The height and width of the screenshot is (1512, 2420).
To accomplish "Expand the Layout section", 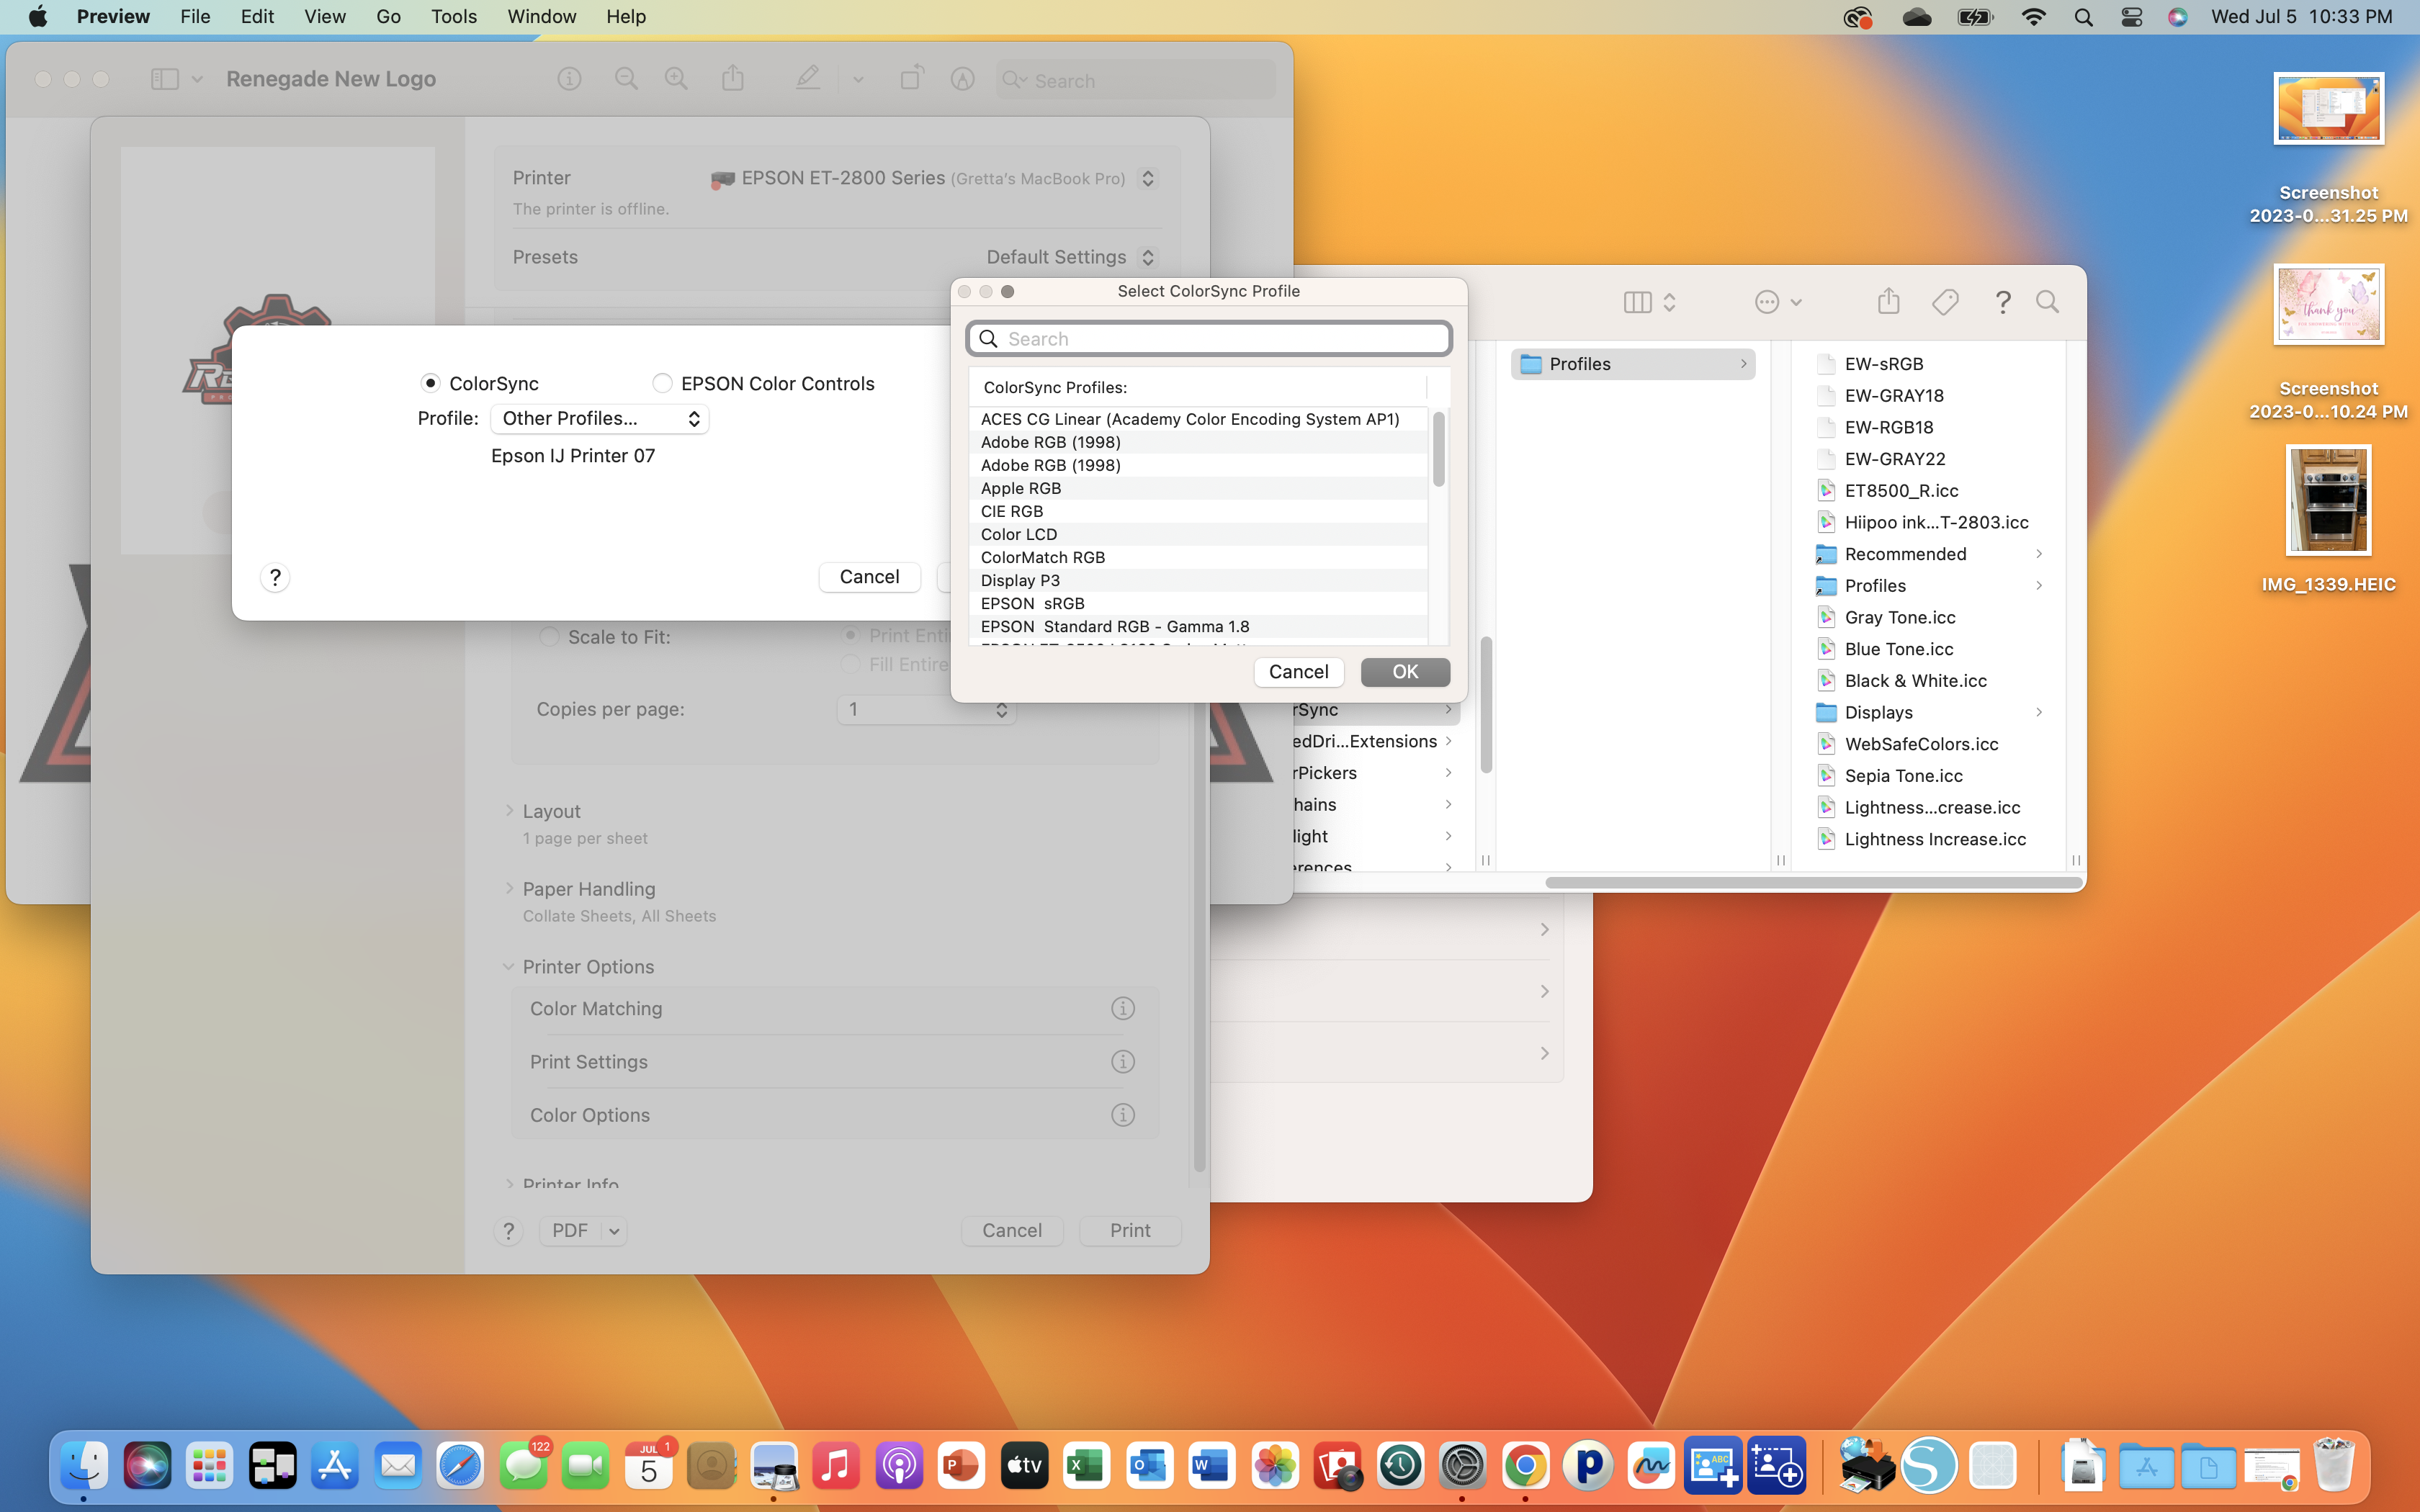I will point(509,811).
